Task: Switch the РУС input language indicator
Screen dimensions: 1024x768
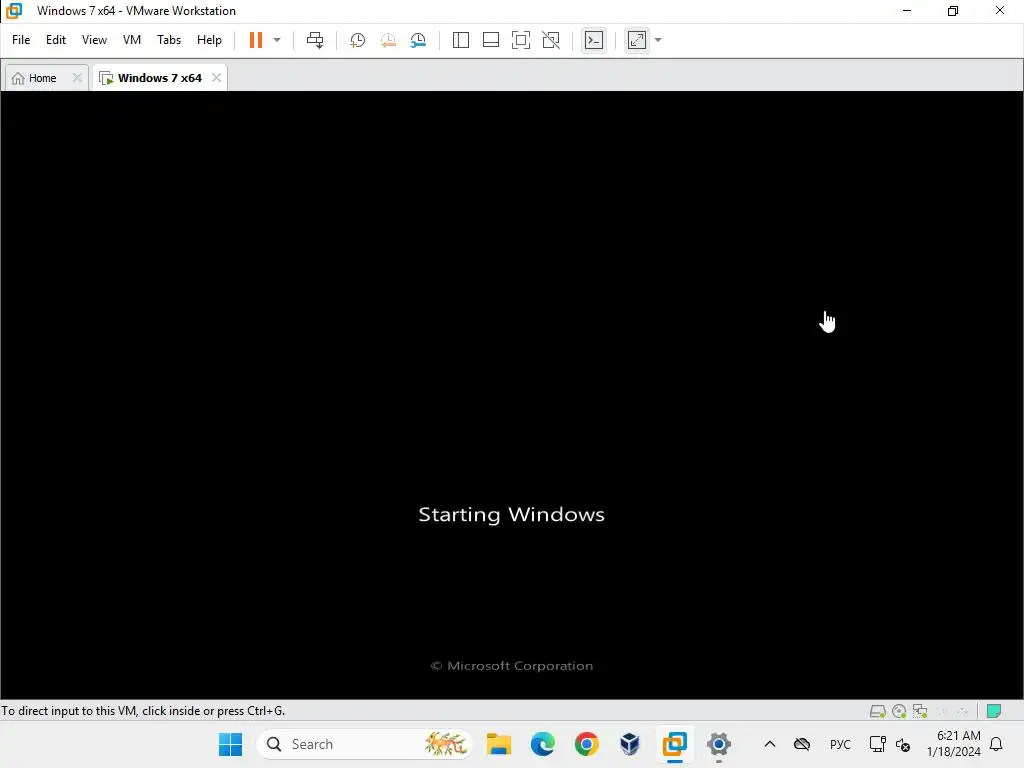Action: 840,744
